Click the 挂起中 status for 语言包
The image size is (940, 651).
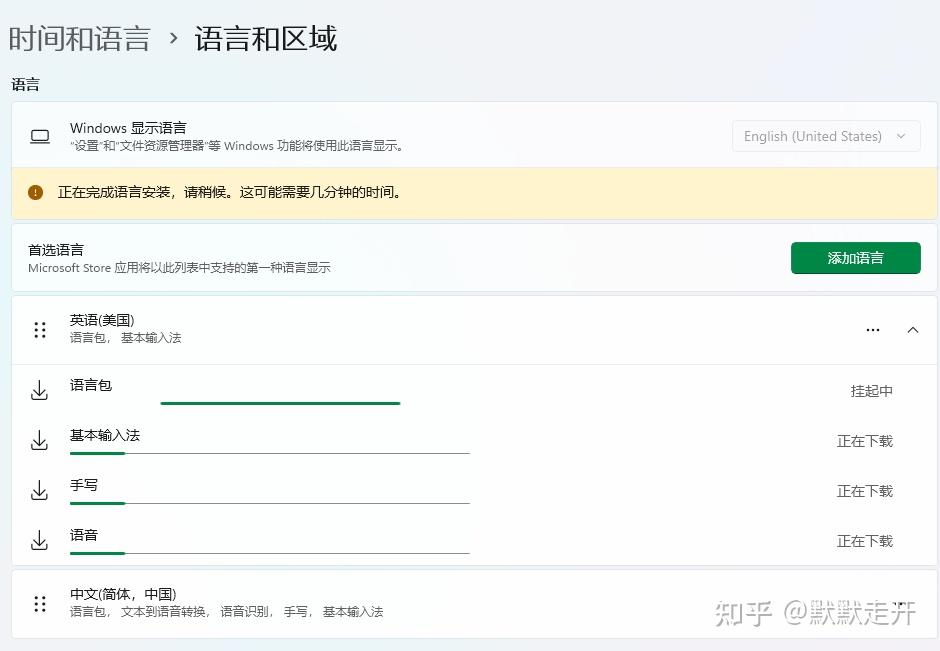[871, 391]
